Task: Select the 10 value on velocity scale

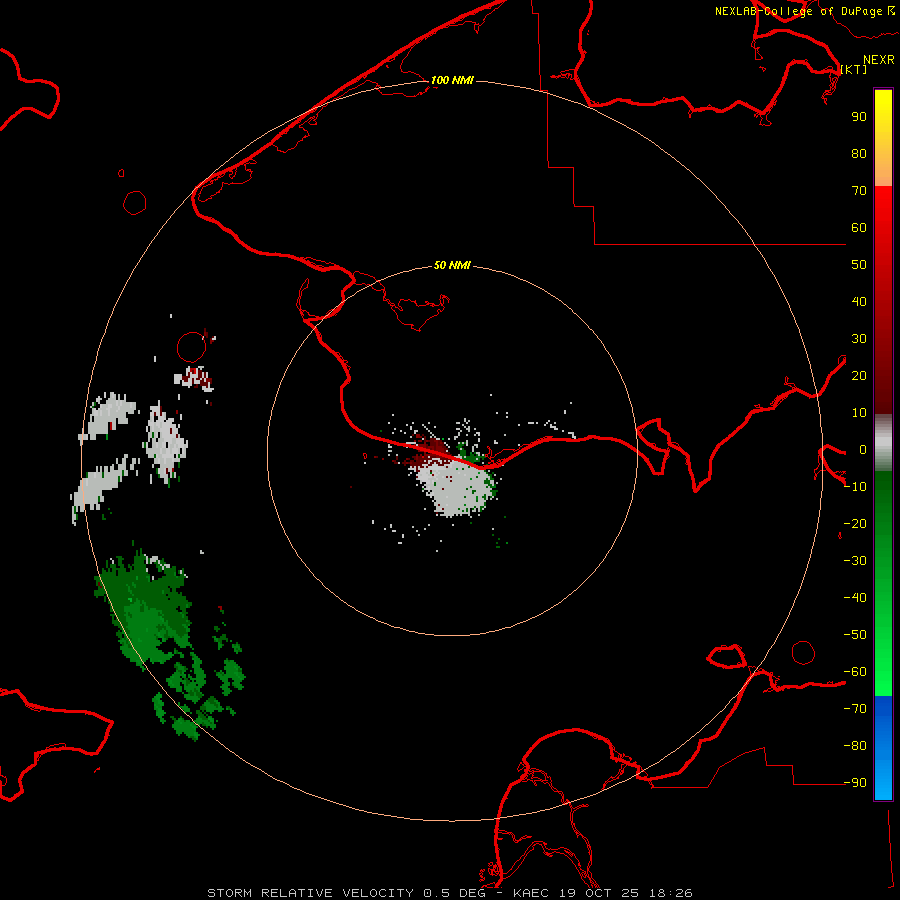Action: click(859, 413)
